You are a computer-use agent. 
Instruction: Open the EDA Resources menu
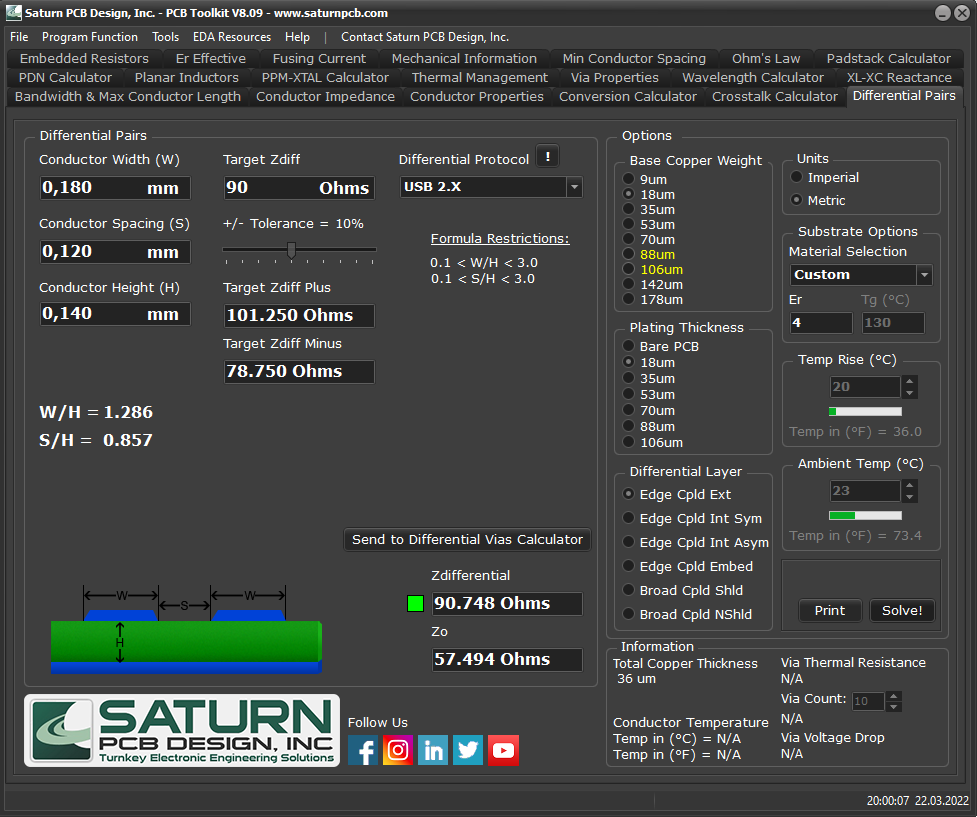[x=232, y=37]
